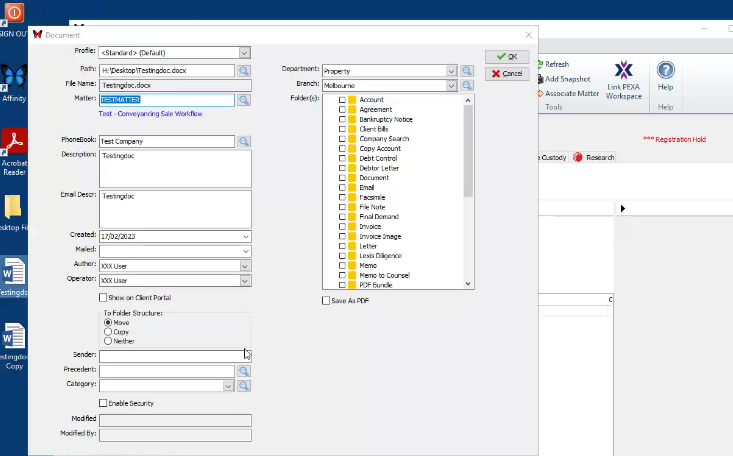
Task: Click the Department lookup search icon
Action: [x=467, y=71]
